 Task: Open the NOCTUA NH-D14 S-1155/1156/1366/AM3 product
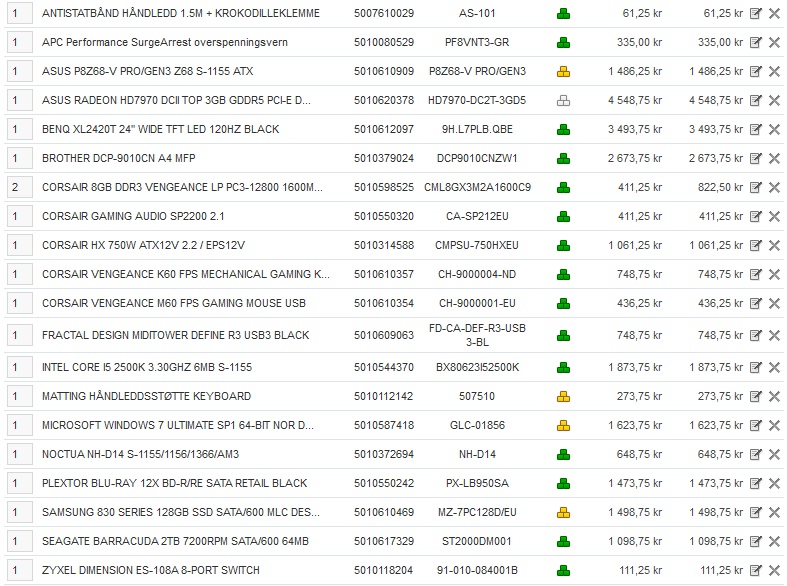(141, 455)
